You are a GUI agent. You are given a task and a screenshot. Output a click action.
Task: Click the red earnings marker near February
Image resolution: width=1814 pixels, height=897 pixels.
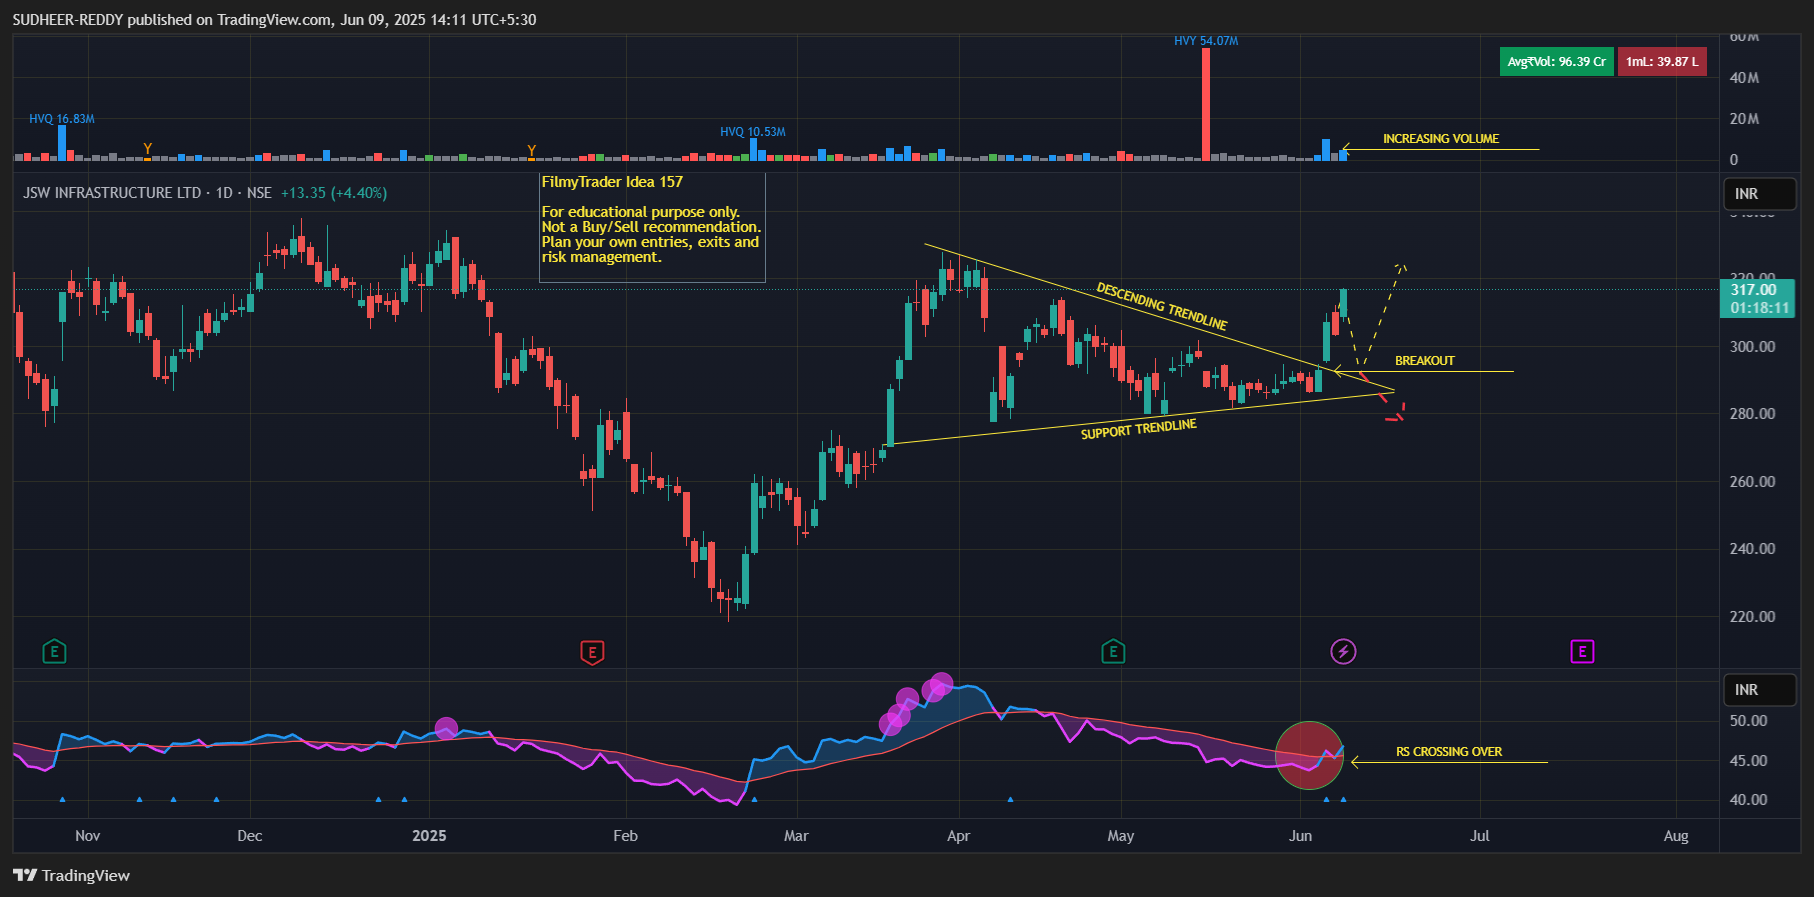point(592,653)
